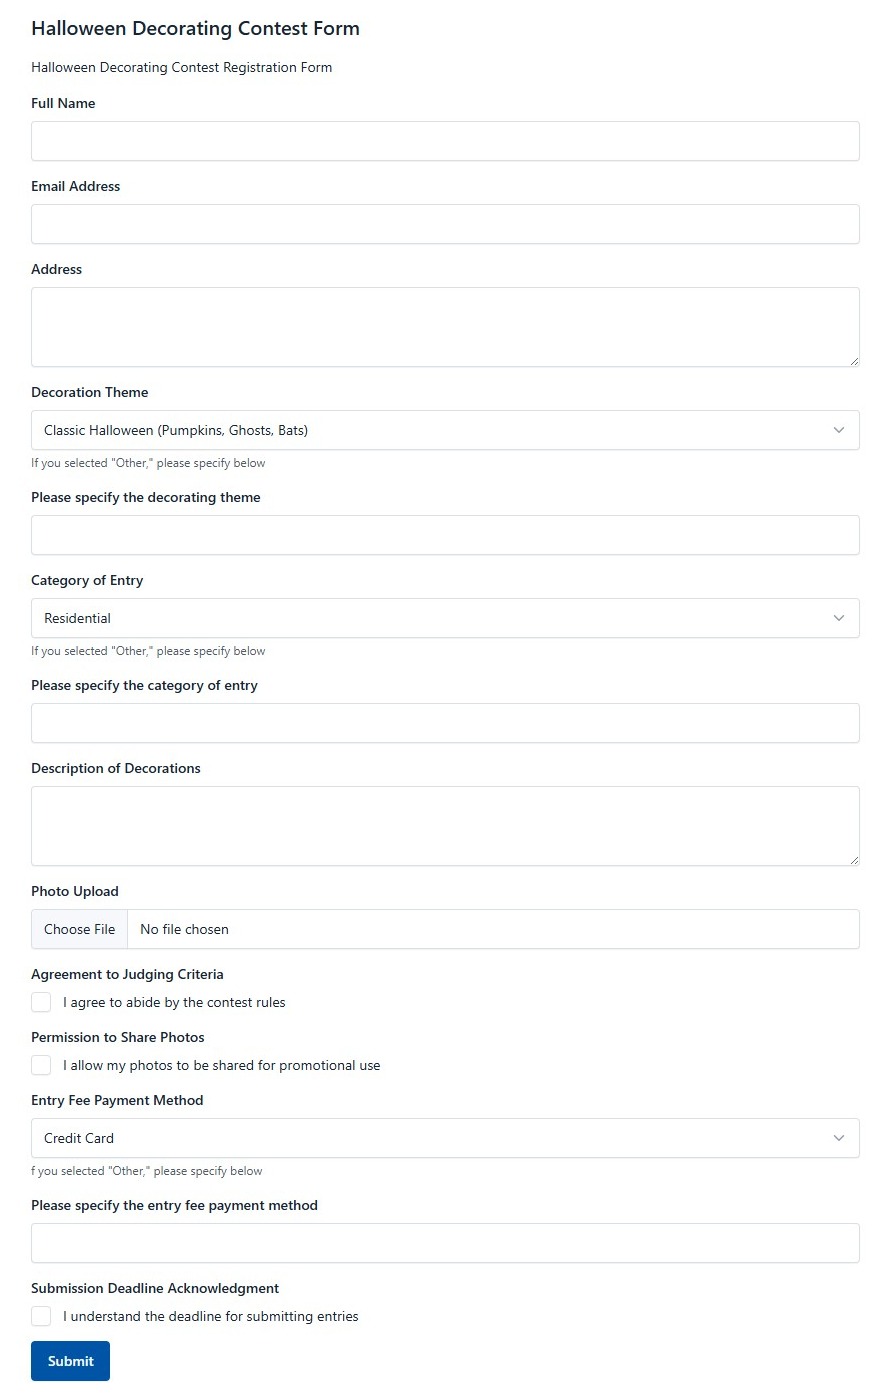Check the agree to contest rules box

(41, 1002)
